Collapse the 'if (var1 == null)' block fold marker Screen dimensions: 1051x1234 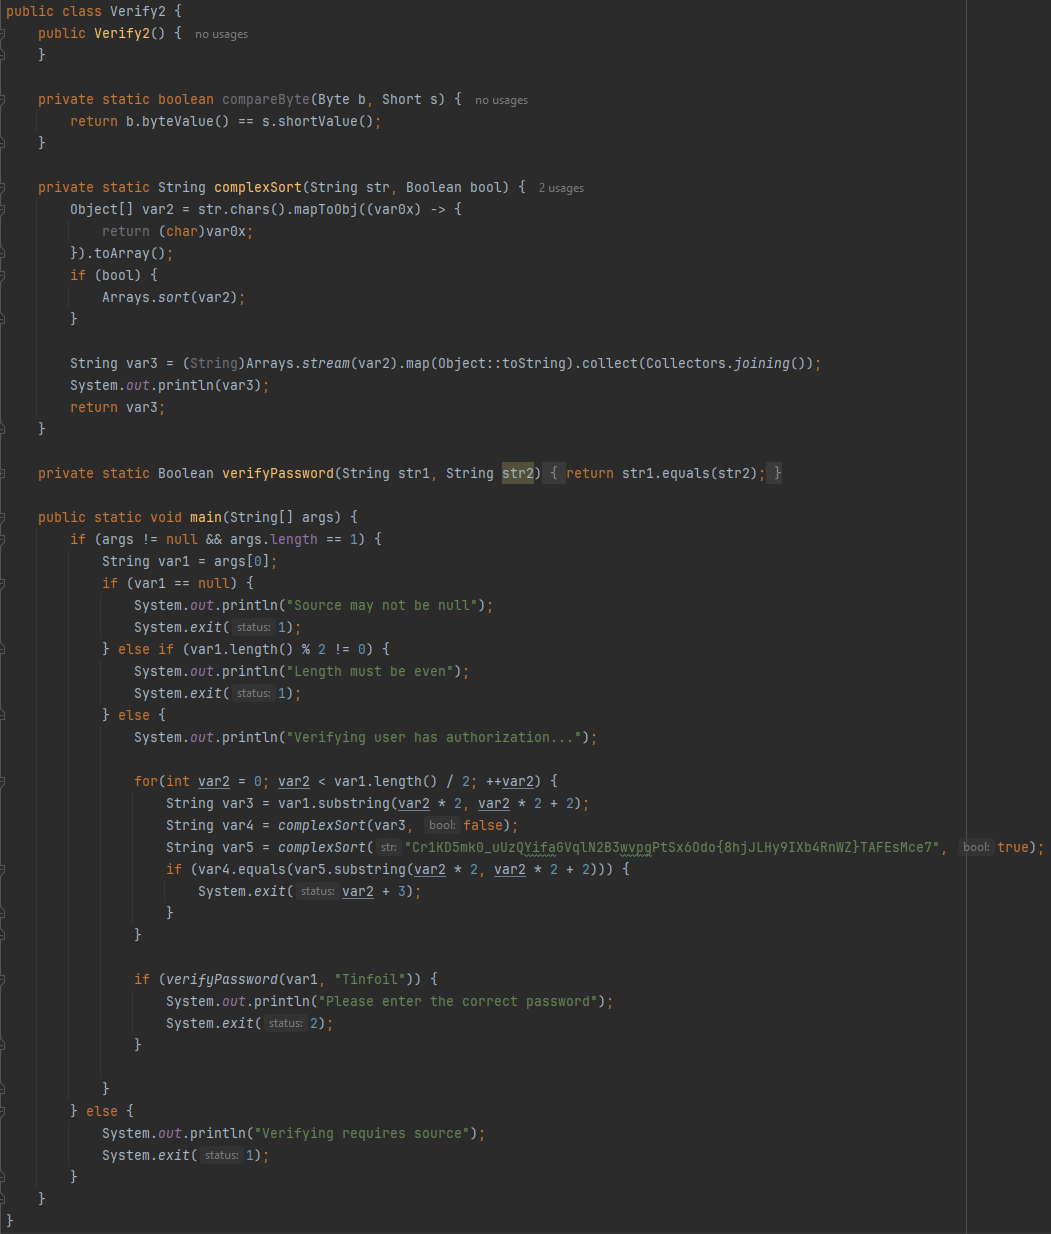click(3, 583)
